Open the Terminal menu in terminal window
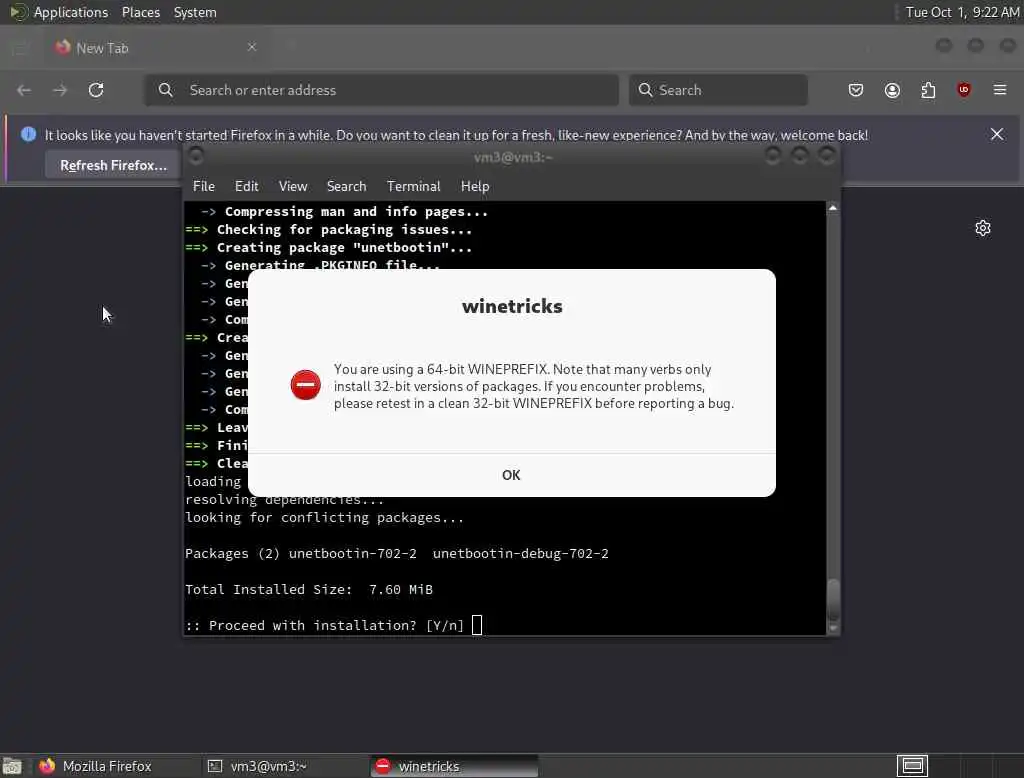Screen dimensions: 1024x778 pyautogui.click(x=413, y=186)
